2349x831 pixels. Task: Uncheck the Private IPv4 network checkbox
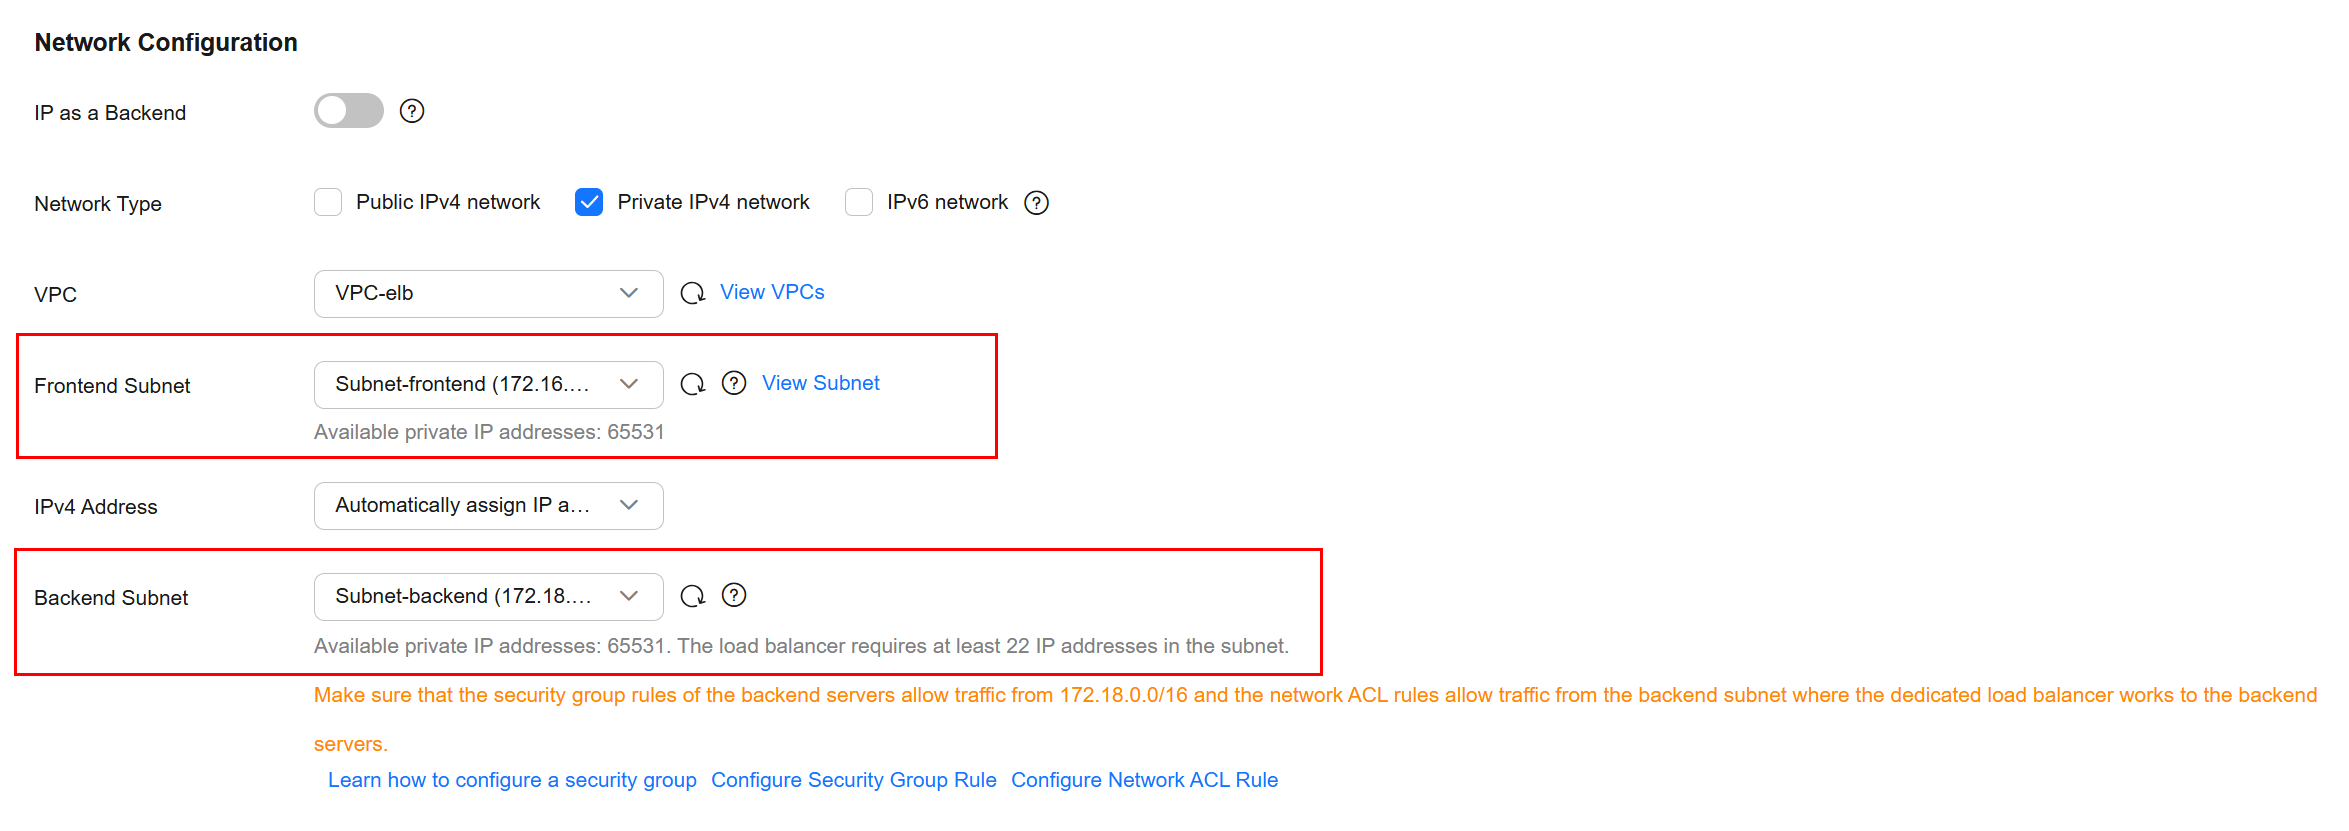coord(589,202)
